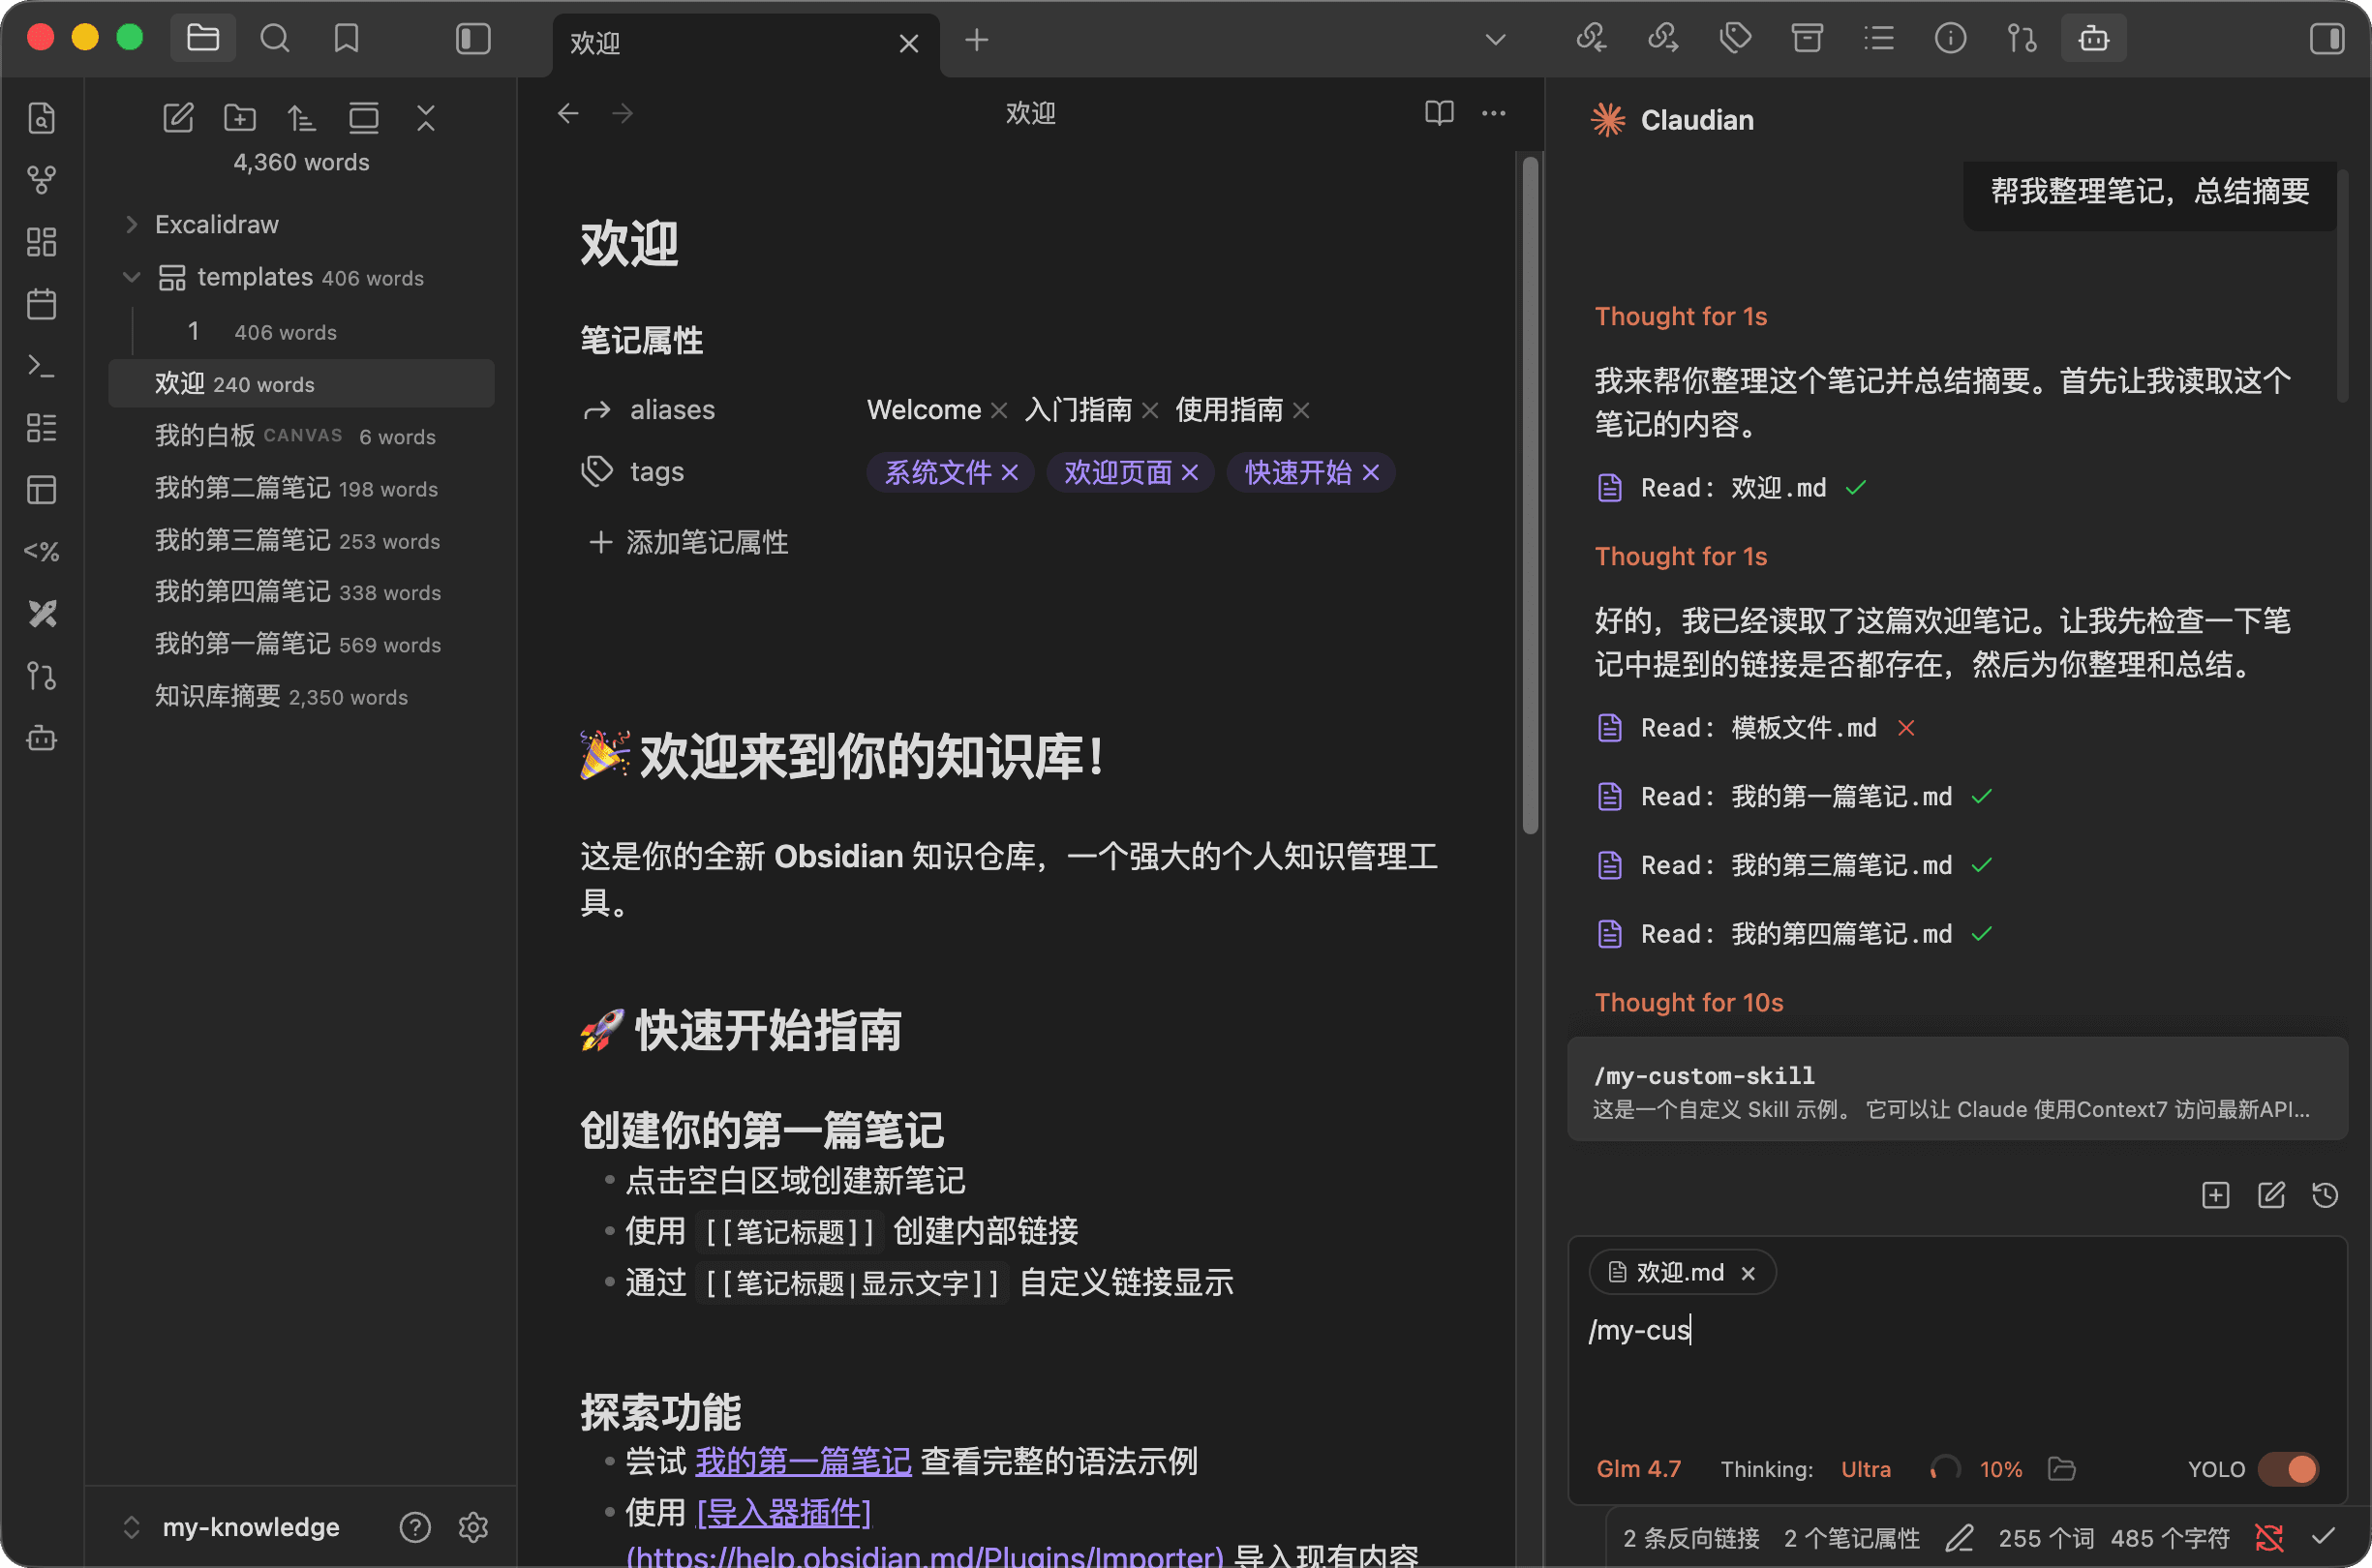Open the 我的第一篇笔记 link

803,1461
